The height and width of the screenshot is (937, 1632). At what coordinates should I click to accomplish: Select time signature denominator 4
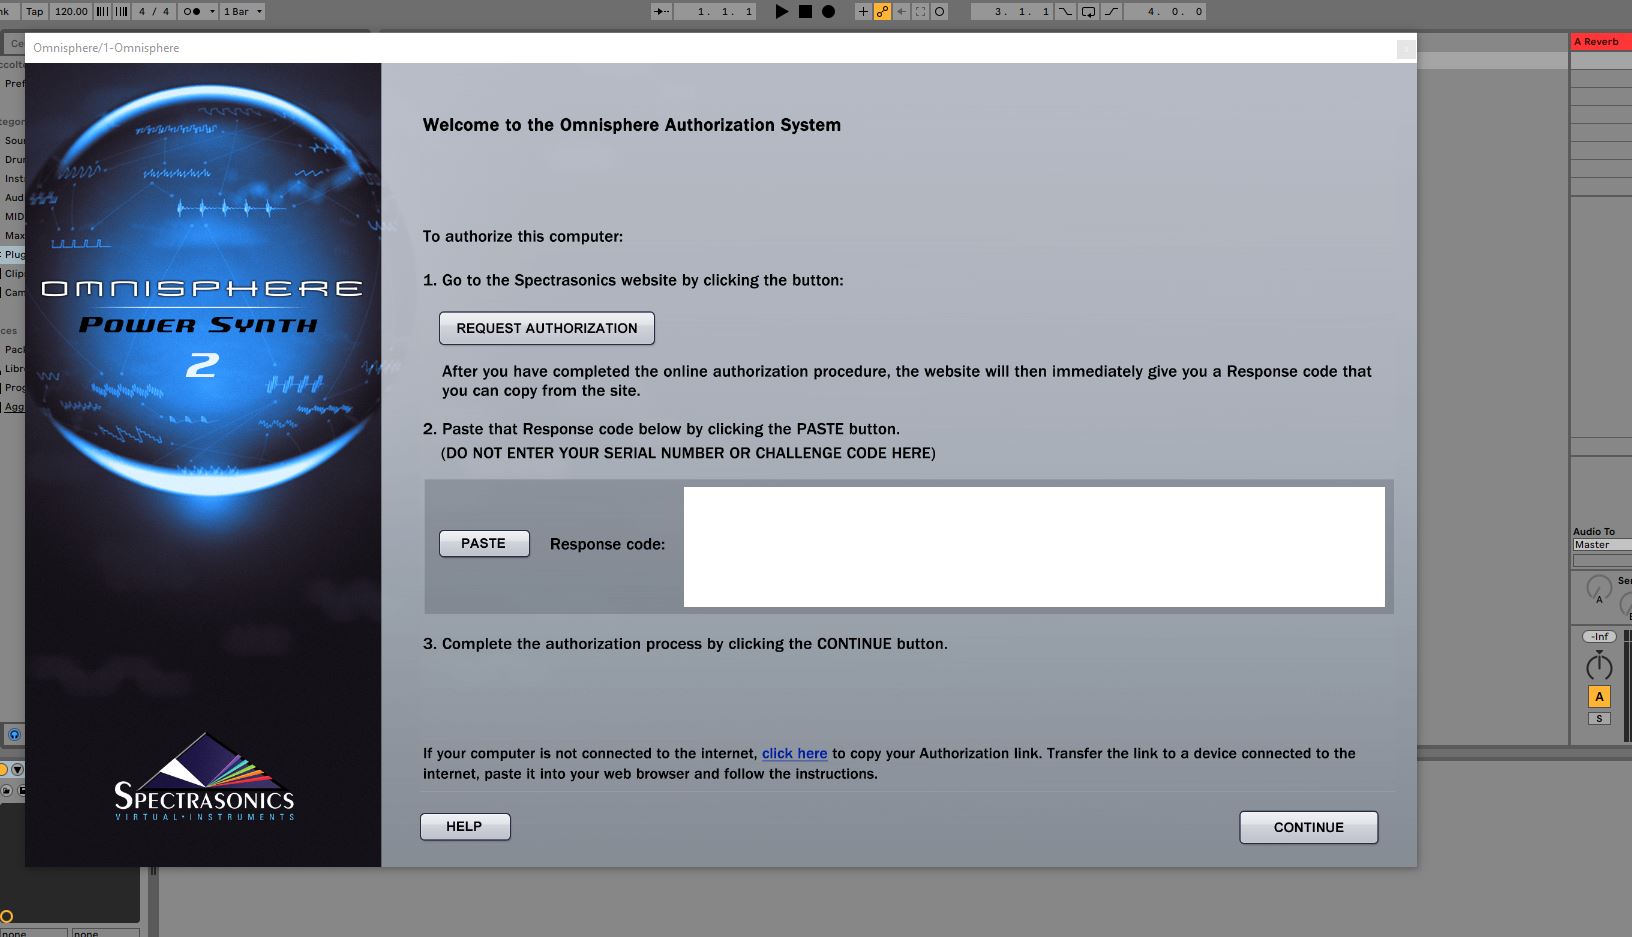point(166,12)
